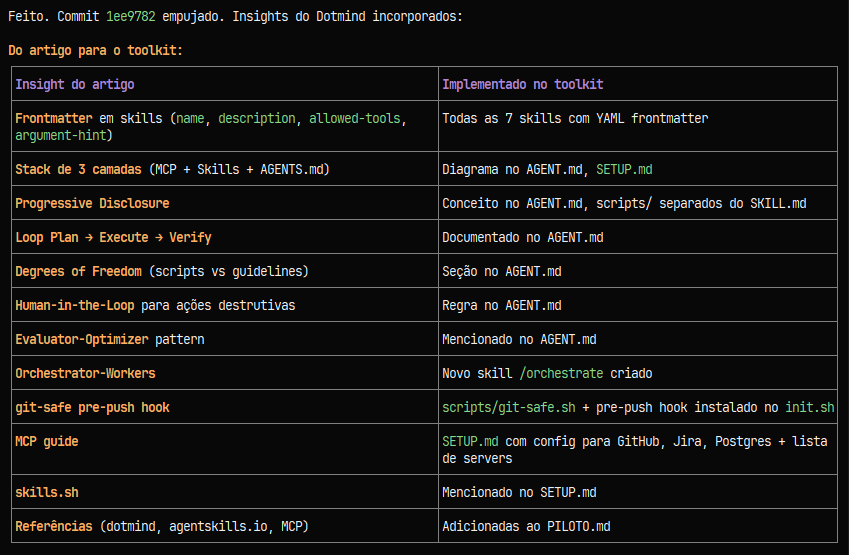Click 'Human-in-the-Loop' bold text
Viewport: 849px width, 555px height.
(x=75, y=305)
